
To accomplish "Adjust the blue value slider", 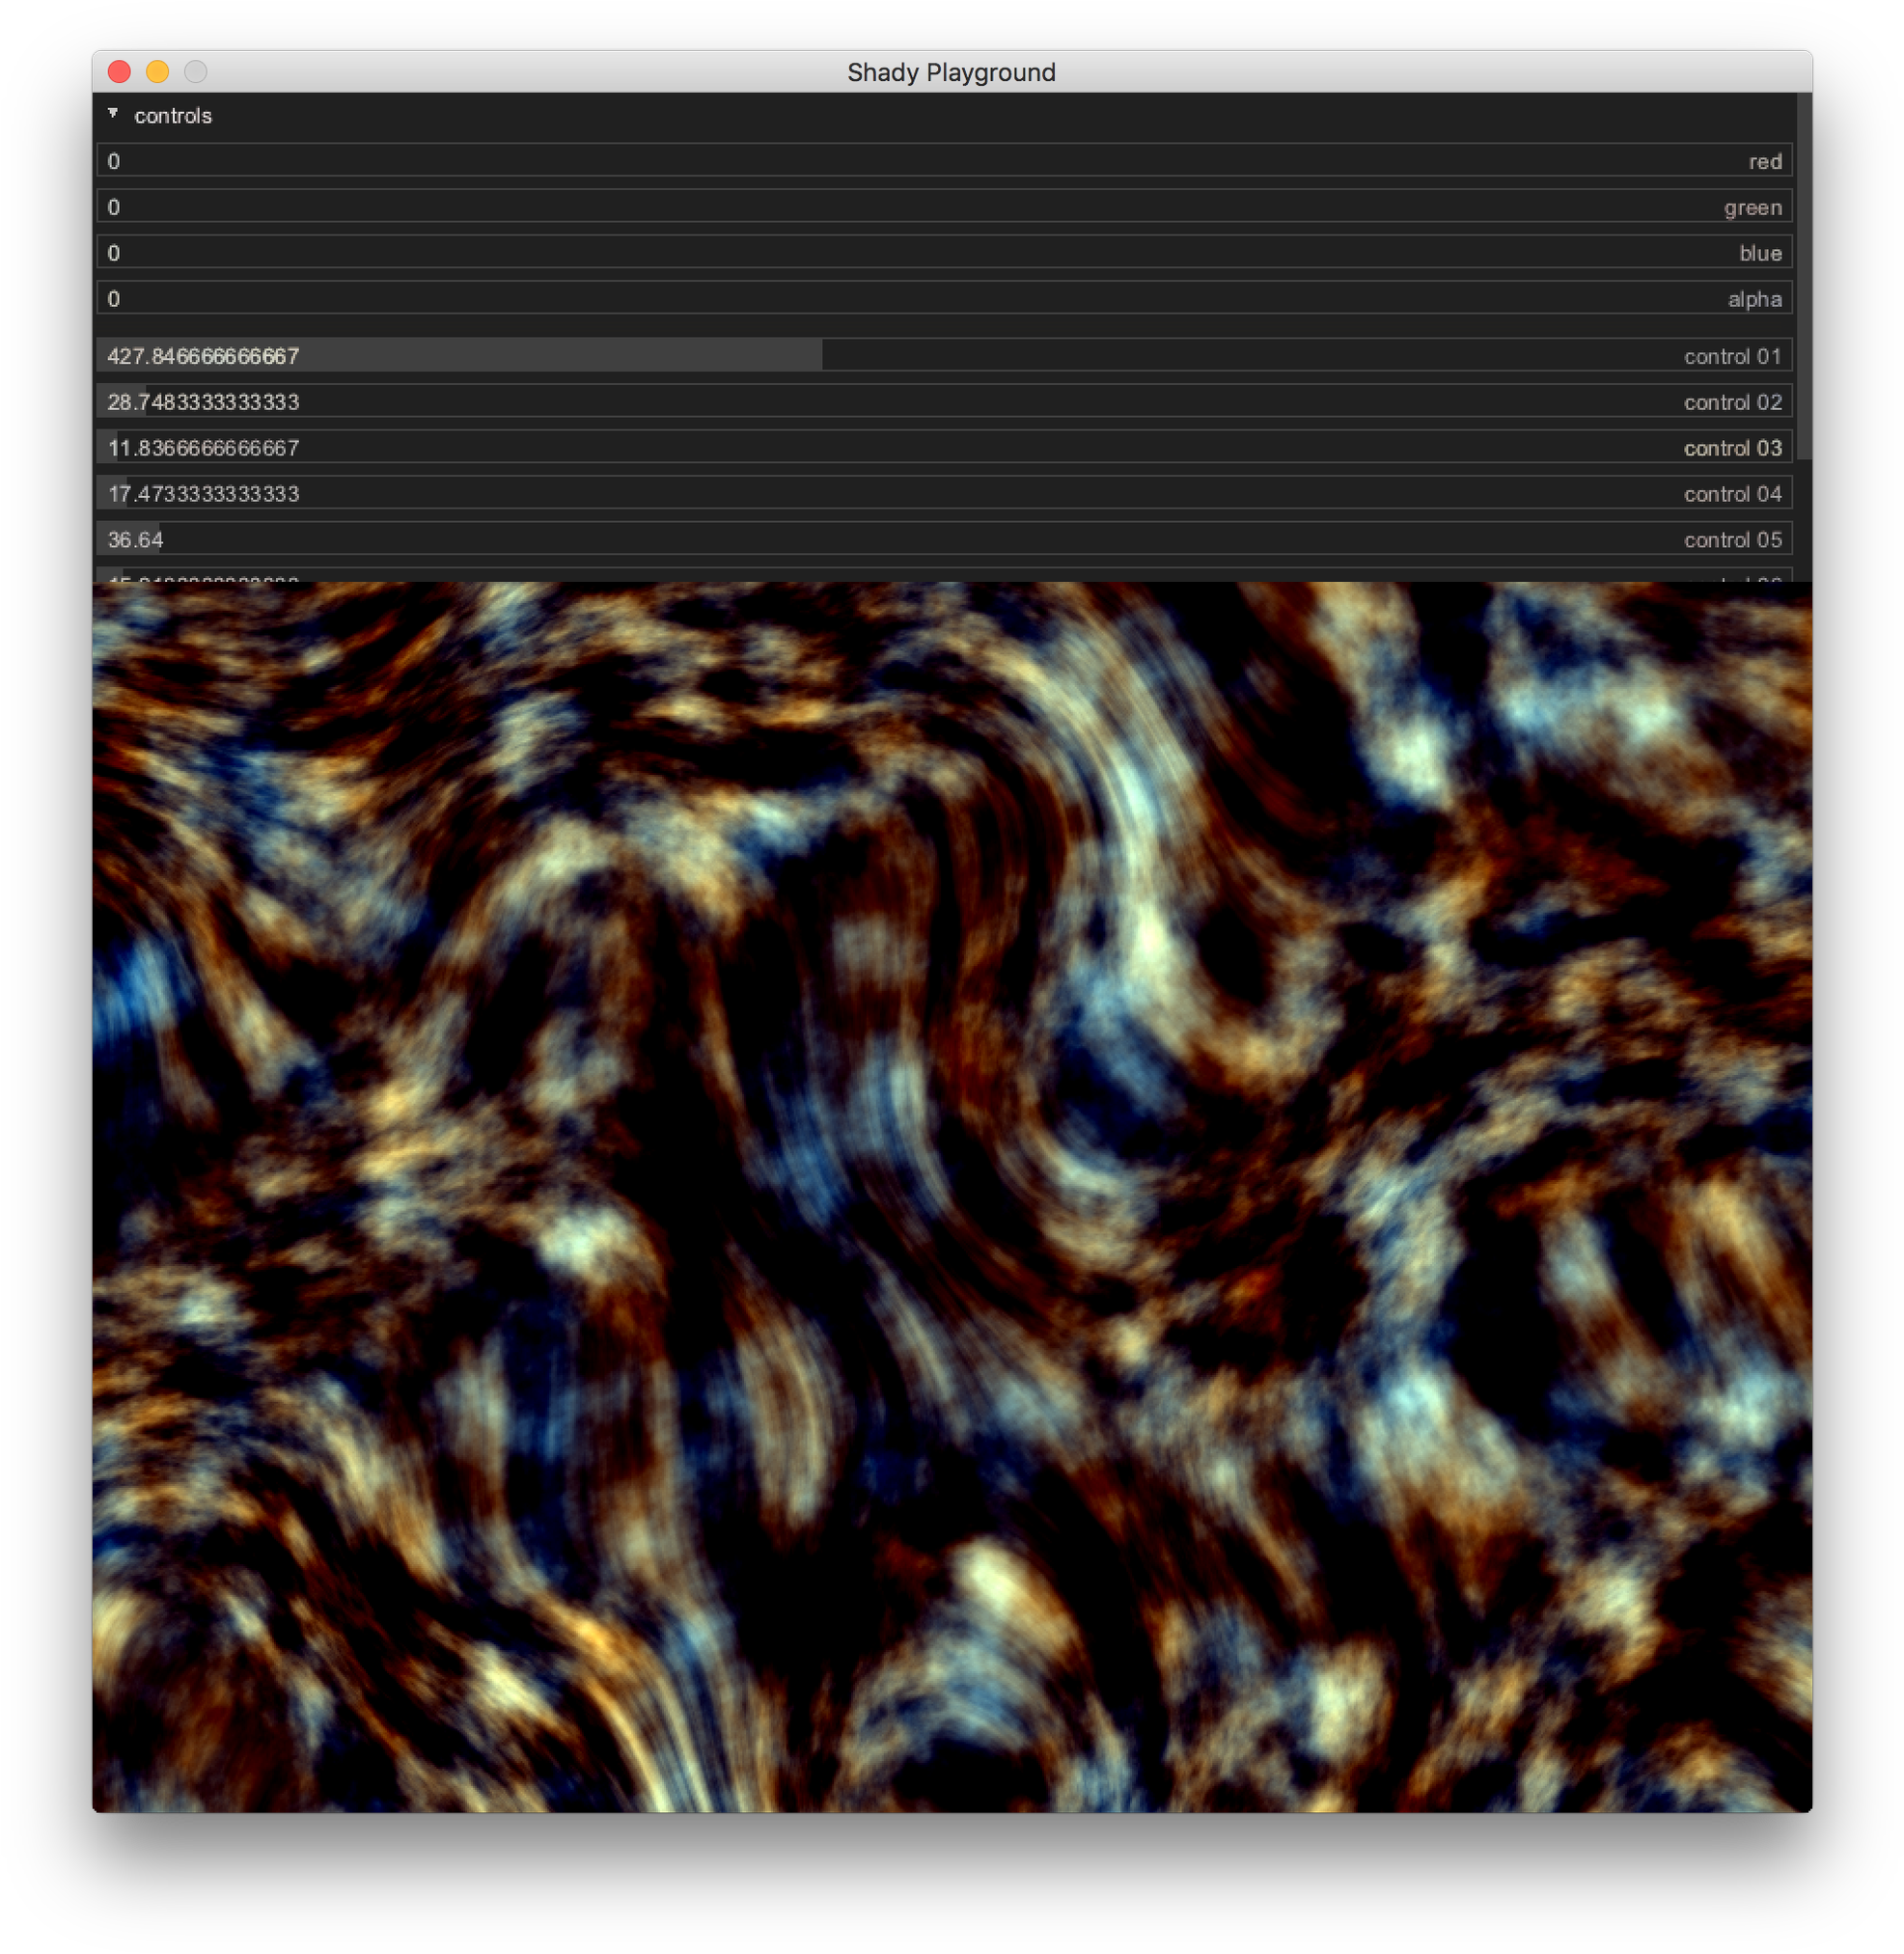I will click(x=944, y=253).
